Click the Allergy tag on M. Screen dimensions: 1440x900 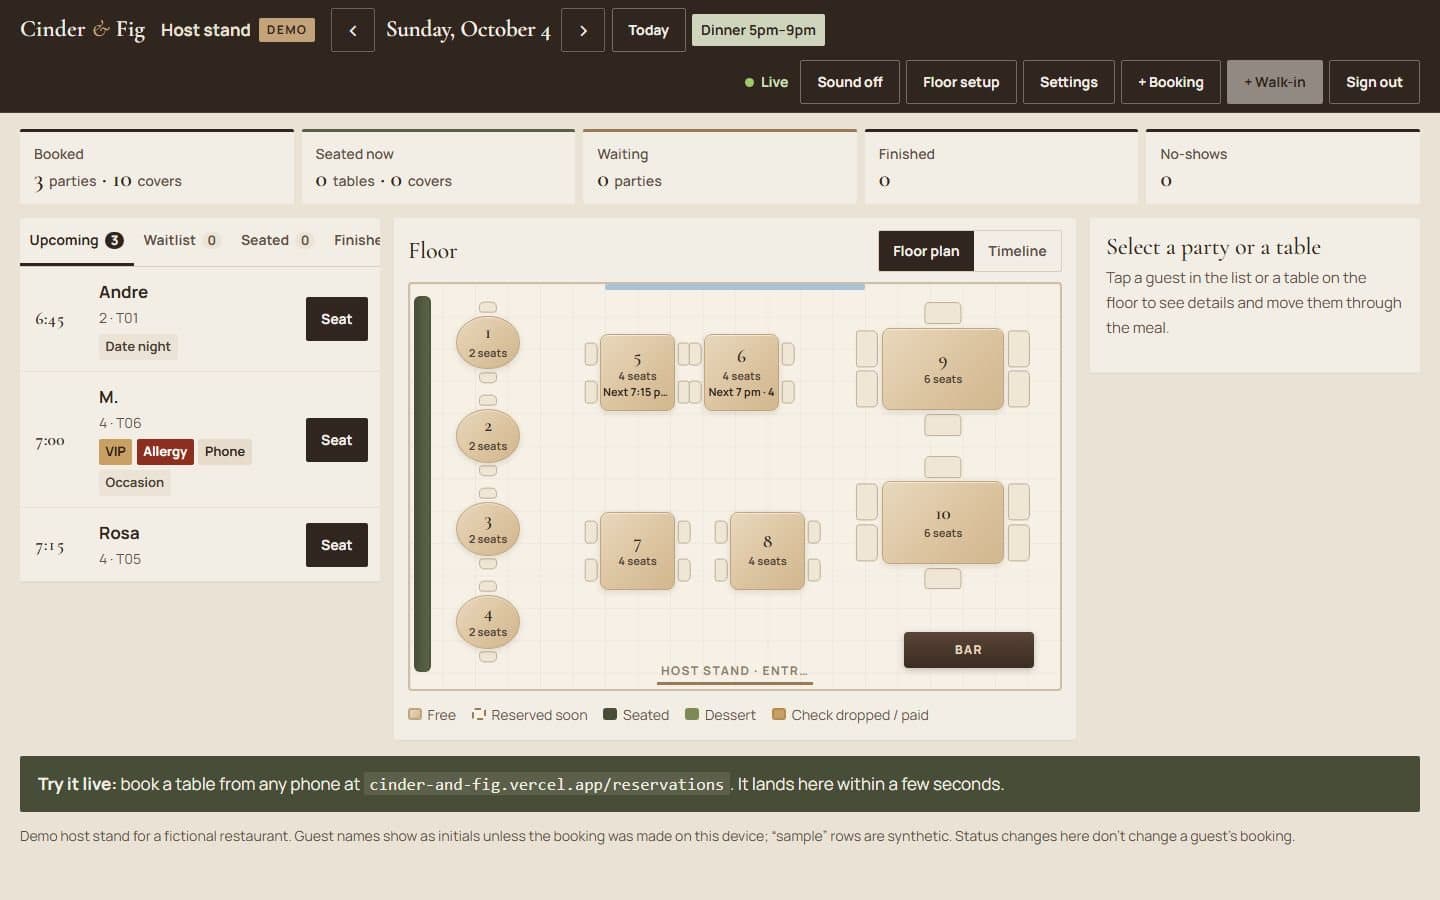(165, 452)
